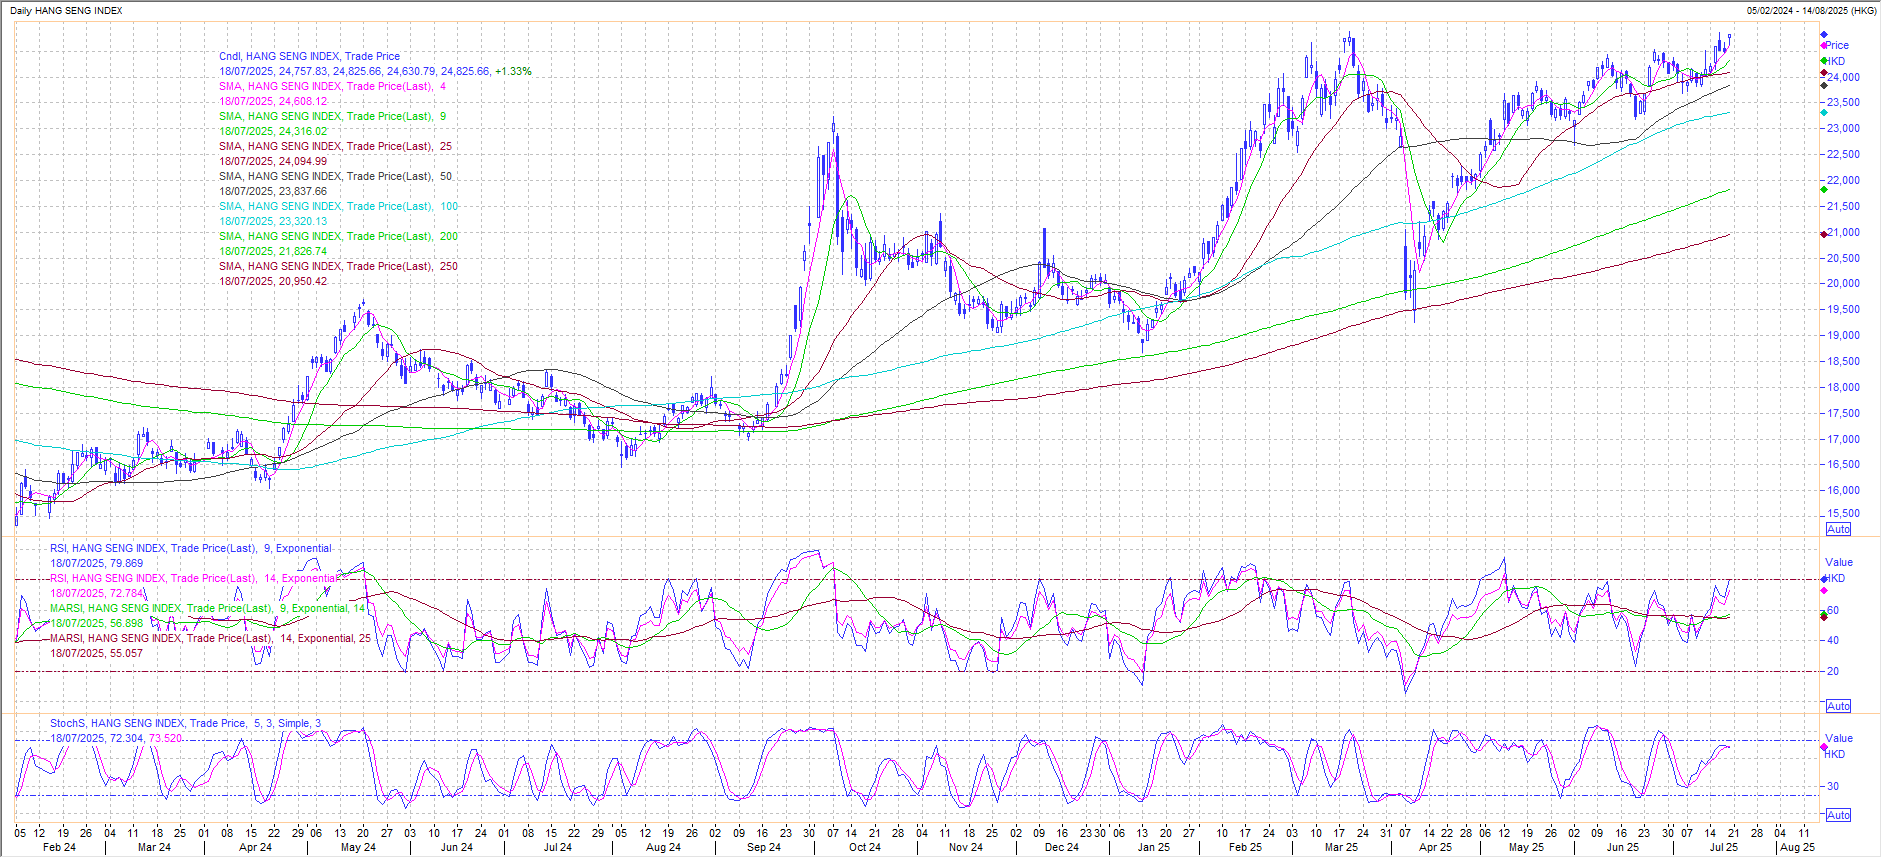Select 'Cndl, HANG SENG INDEX, Trade Price' legend
This screenshot has height=858, width=1882.
tap(309, 56)
